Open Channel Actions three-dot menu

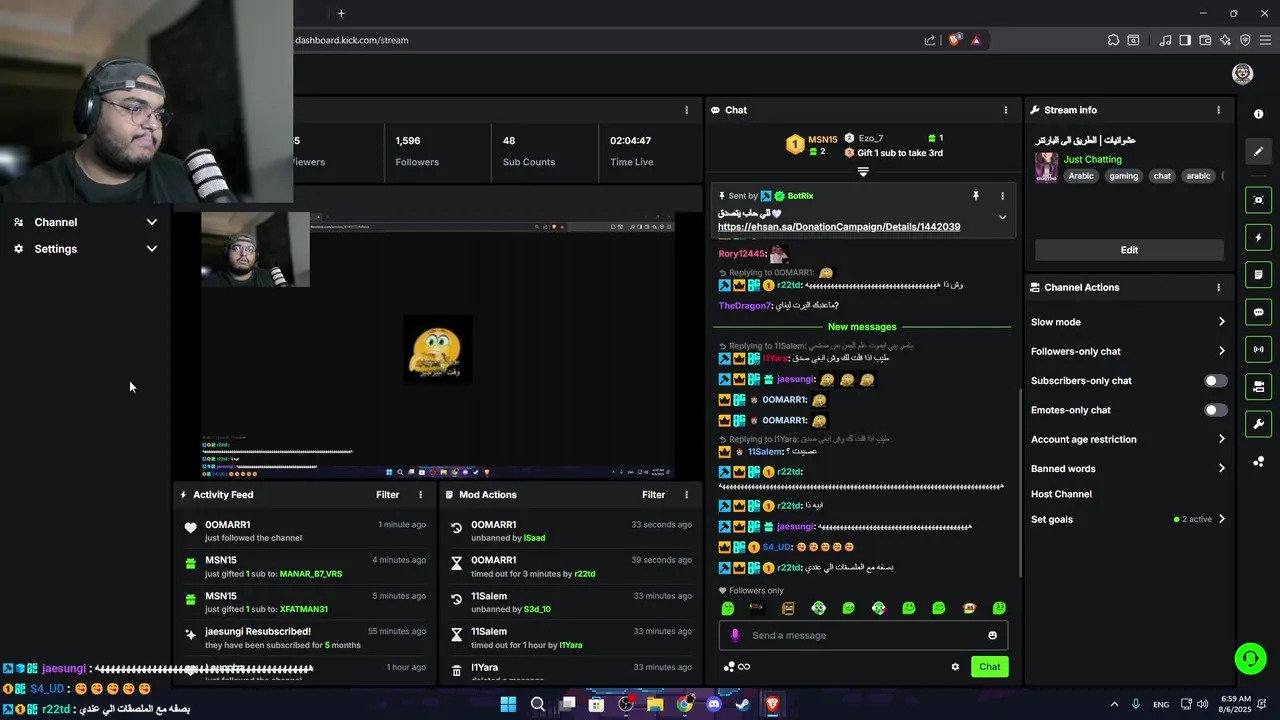1218,287
